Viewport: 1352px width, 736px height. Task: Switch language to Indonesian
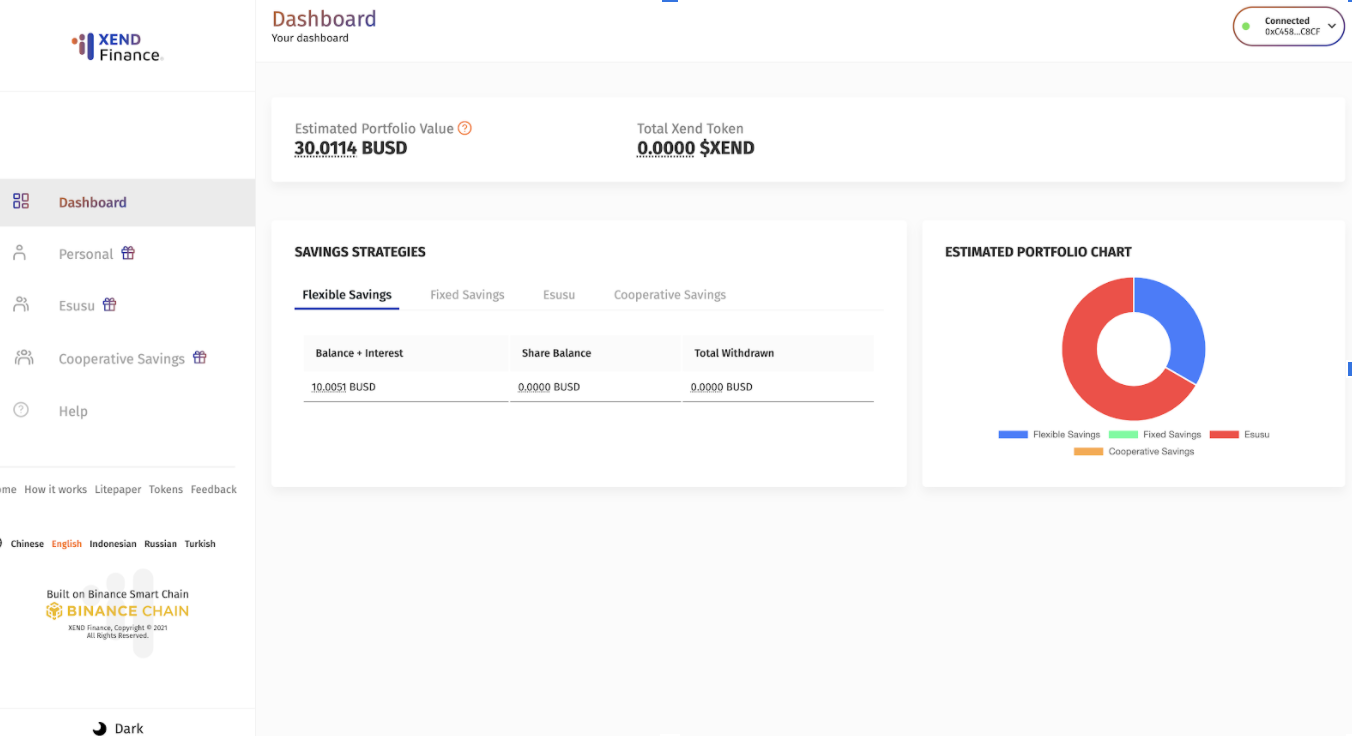[x=113, y=544]
